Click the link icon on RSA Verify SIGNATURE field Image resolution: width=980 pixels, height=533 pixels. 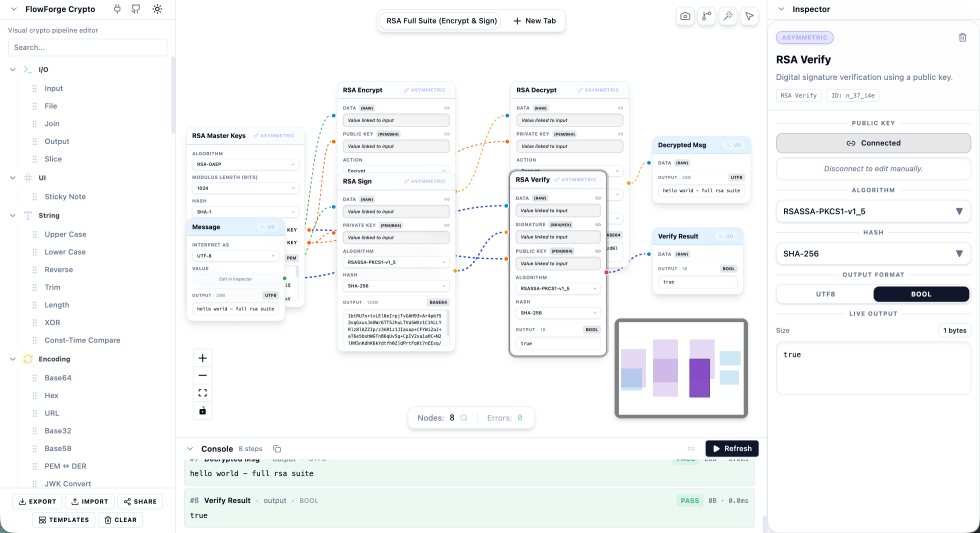(x=598, y=224)
